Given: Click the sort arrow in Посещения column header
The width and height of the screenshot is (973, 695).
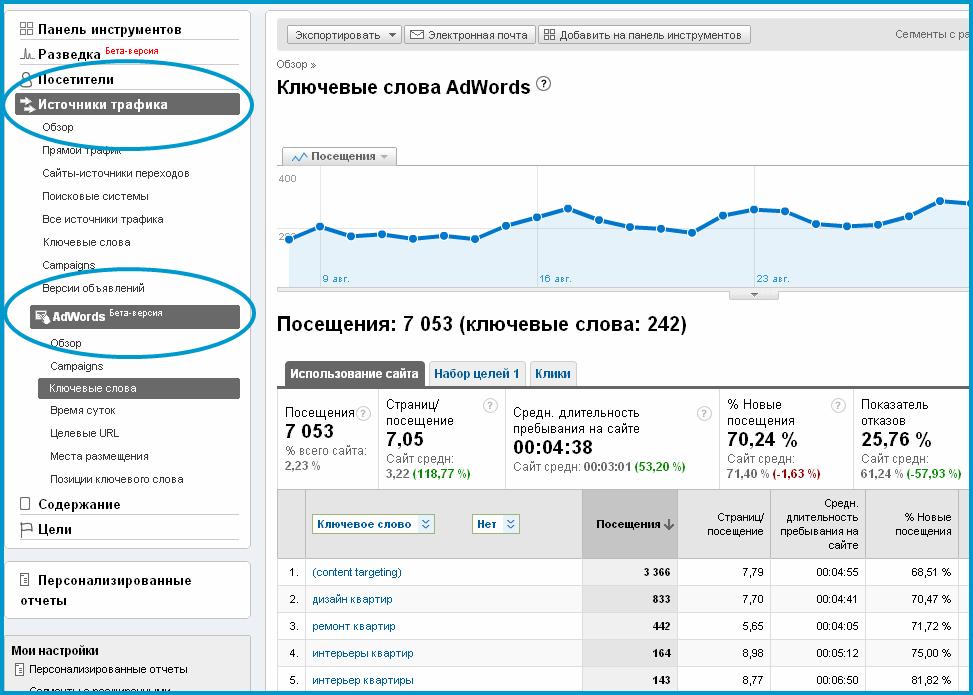Looking at the screenshot, I should [x=668, y=524].
